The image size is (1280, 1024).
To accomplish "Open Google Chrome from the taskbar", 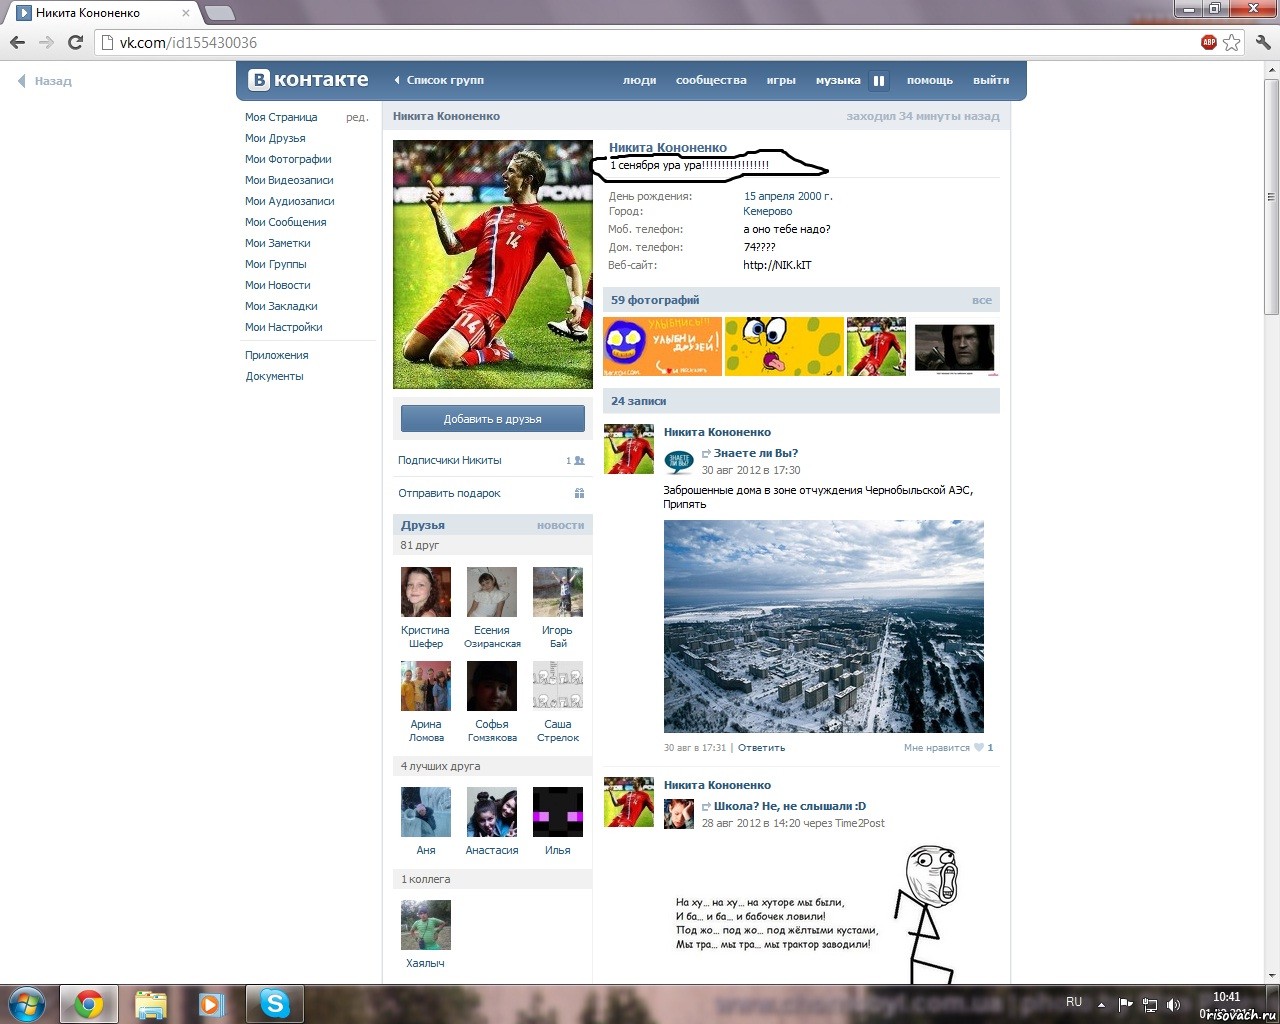I will coord(89,1004).
